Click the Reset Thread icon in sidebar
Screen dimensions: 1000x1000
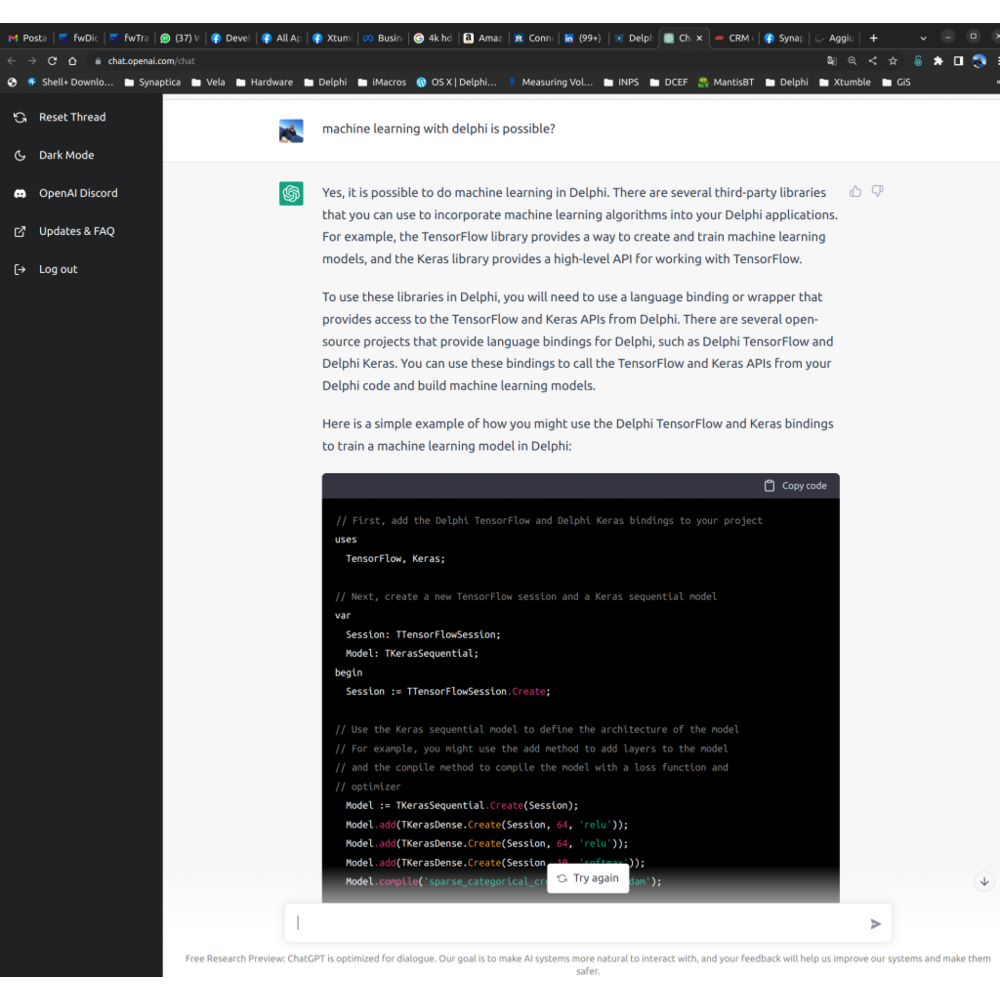(20, 117)
